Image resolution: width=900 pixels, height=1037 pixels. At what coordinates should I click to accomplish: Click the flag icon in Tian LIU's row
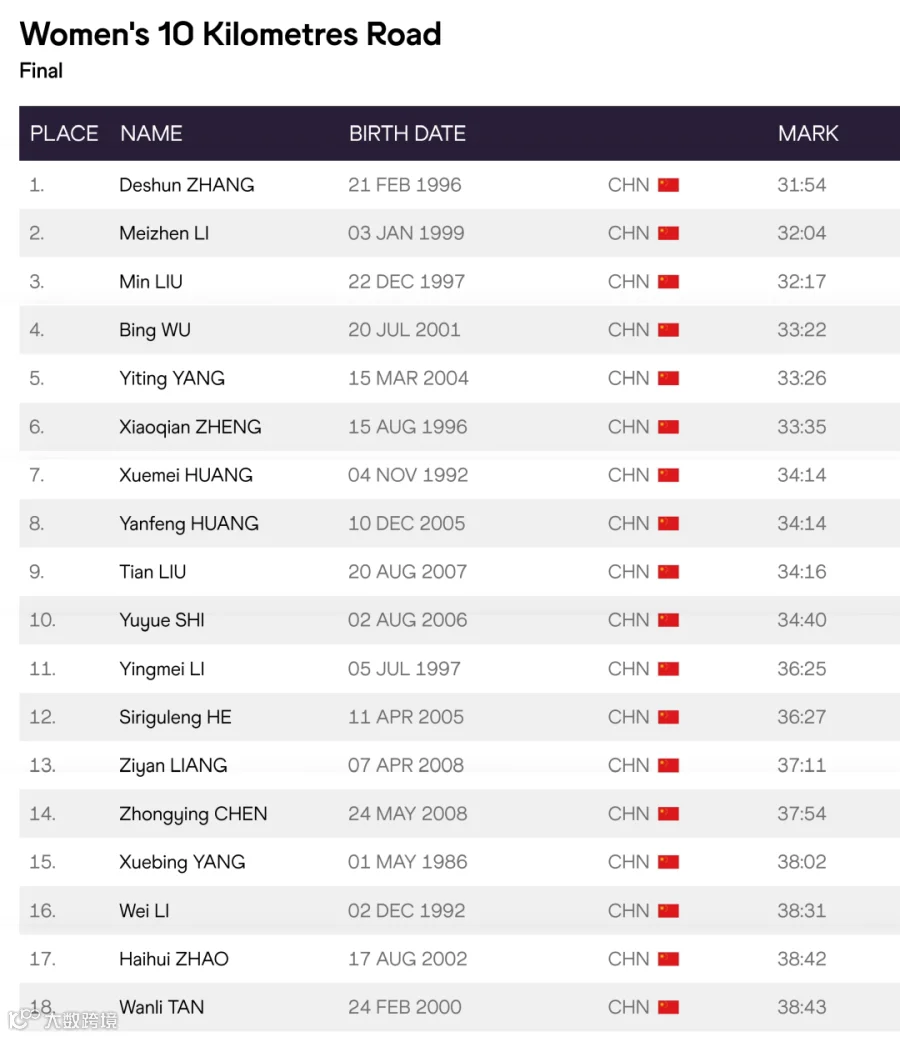point(669,571)
